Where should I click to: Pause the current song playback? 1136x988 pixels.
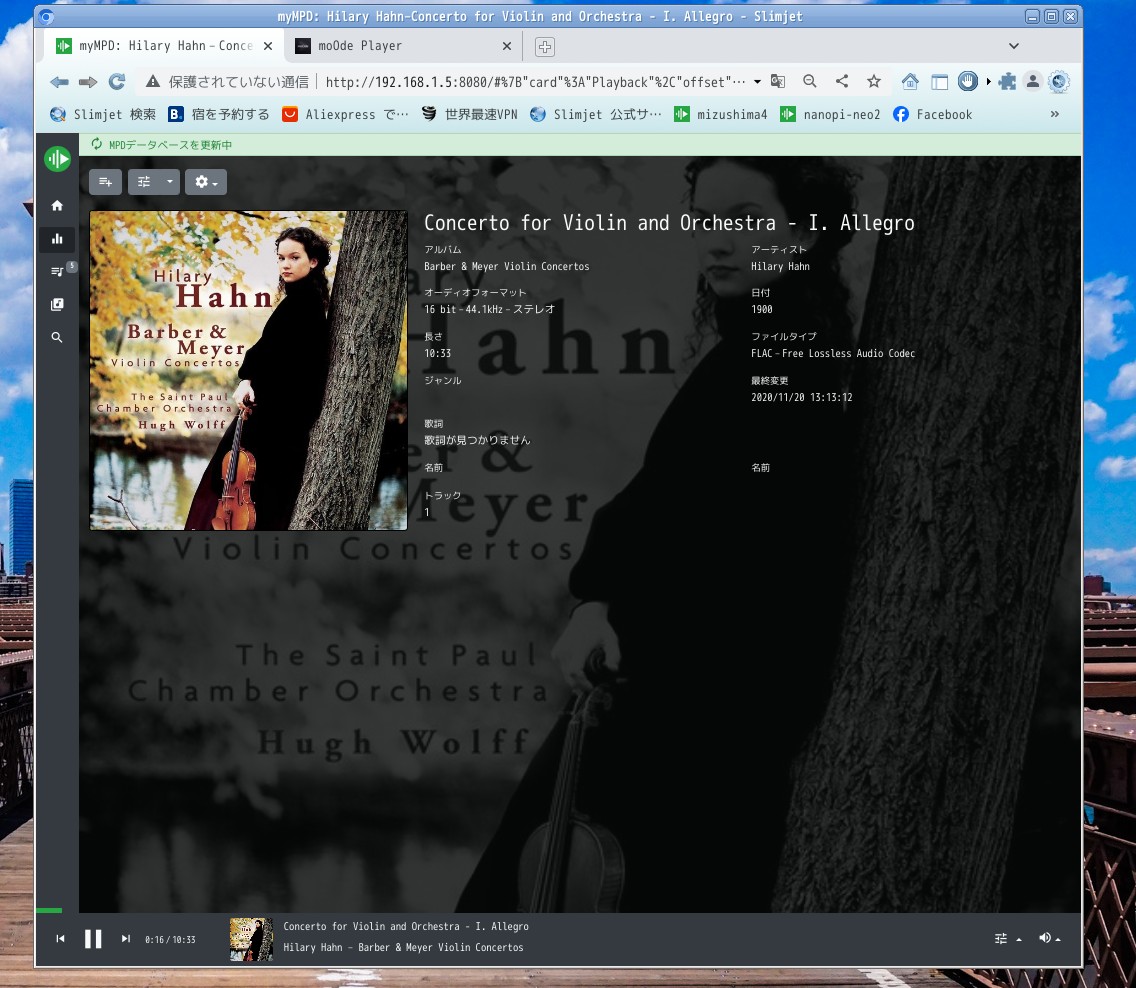[93, 939]
